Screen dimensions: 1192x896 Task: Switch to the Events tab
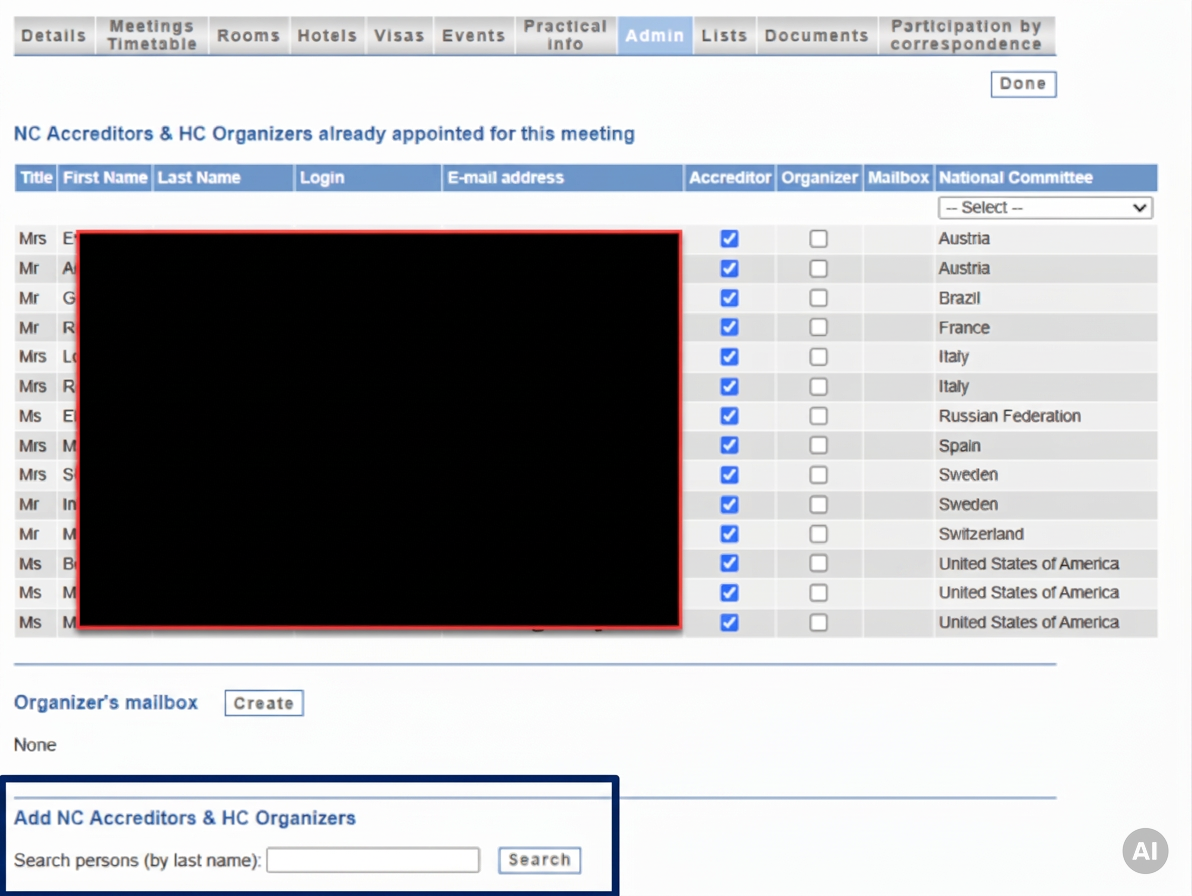[474, 36]
